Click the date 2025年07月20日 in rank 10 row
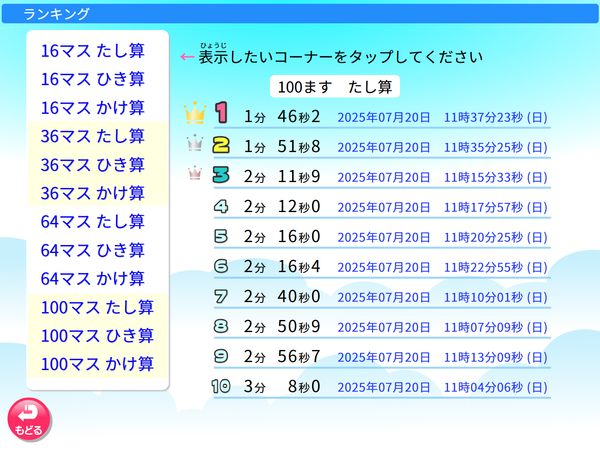The width and height of the screenshot is (600, 450). coord(384,387)
